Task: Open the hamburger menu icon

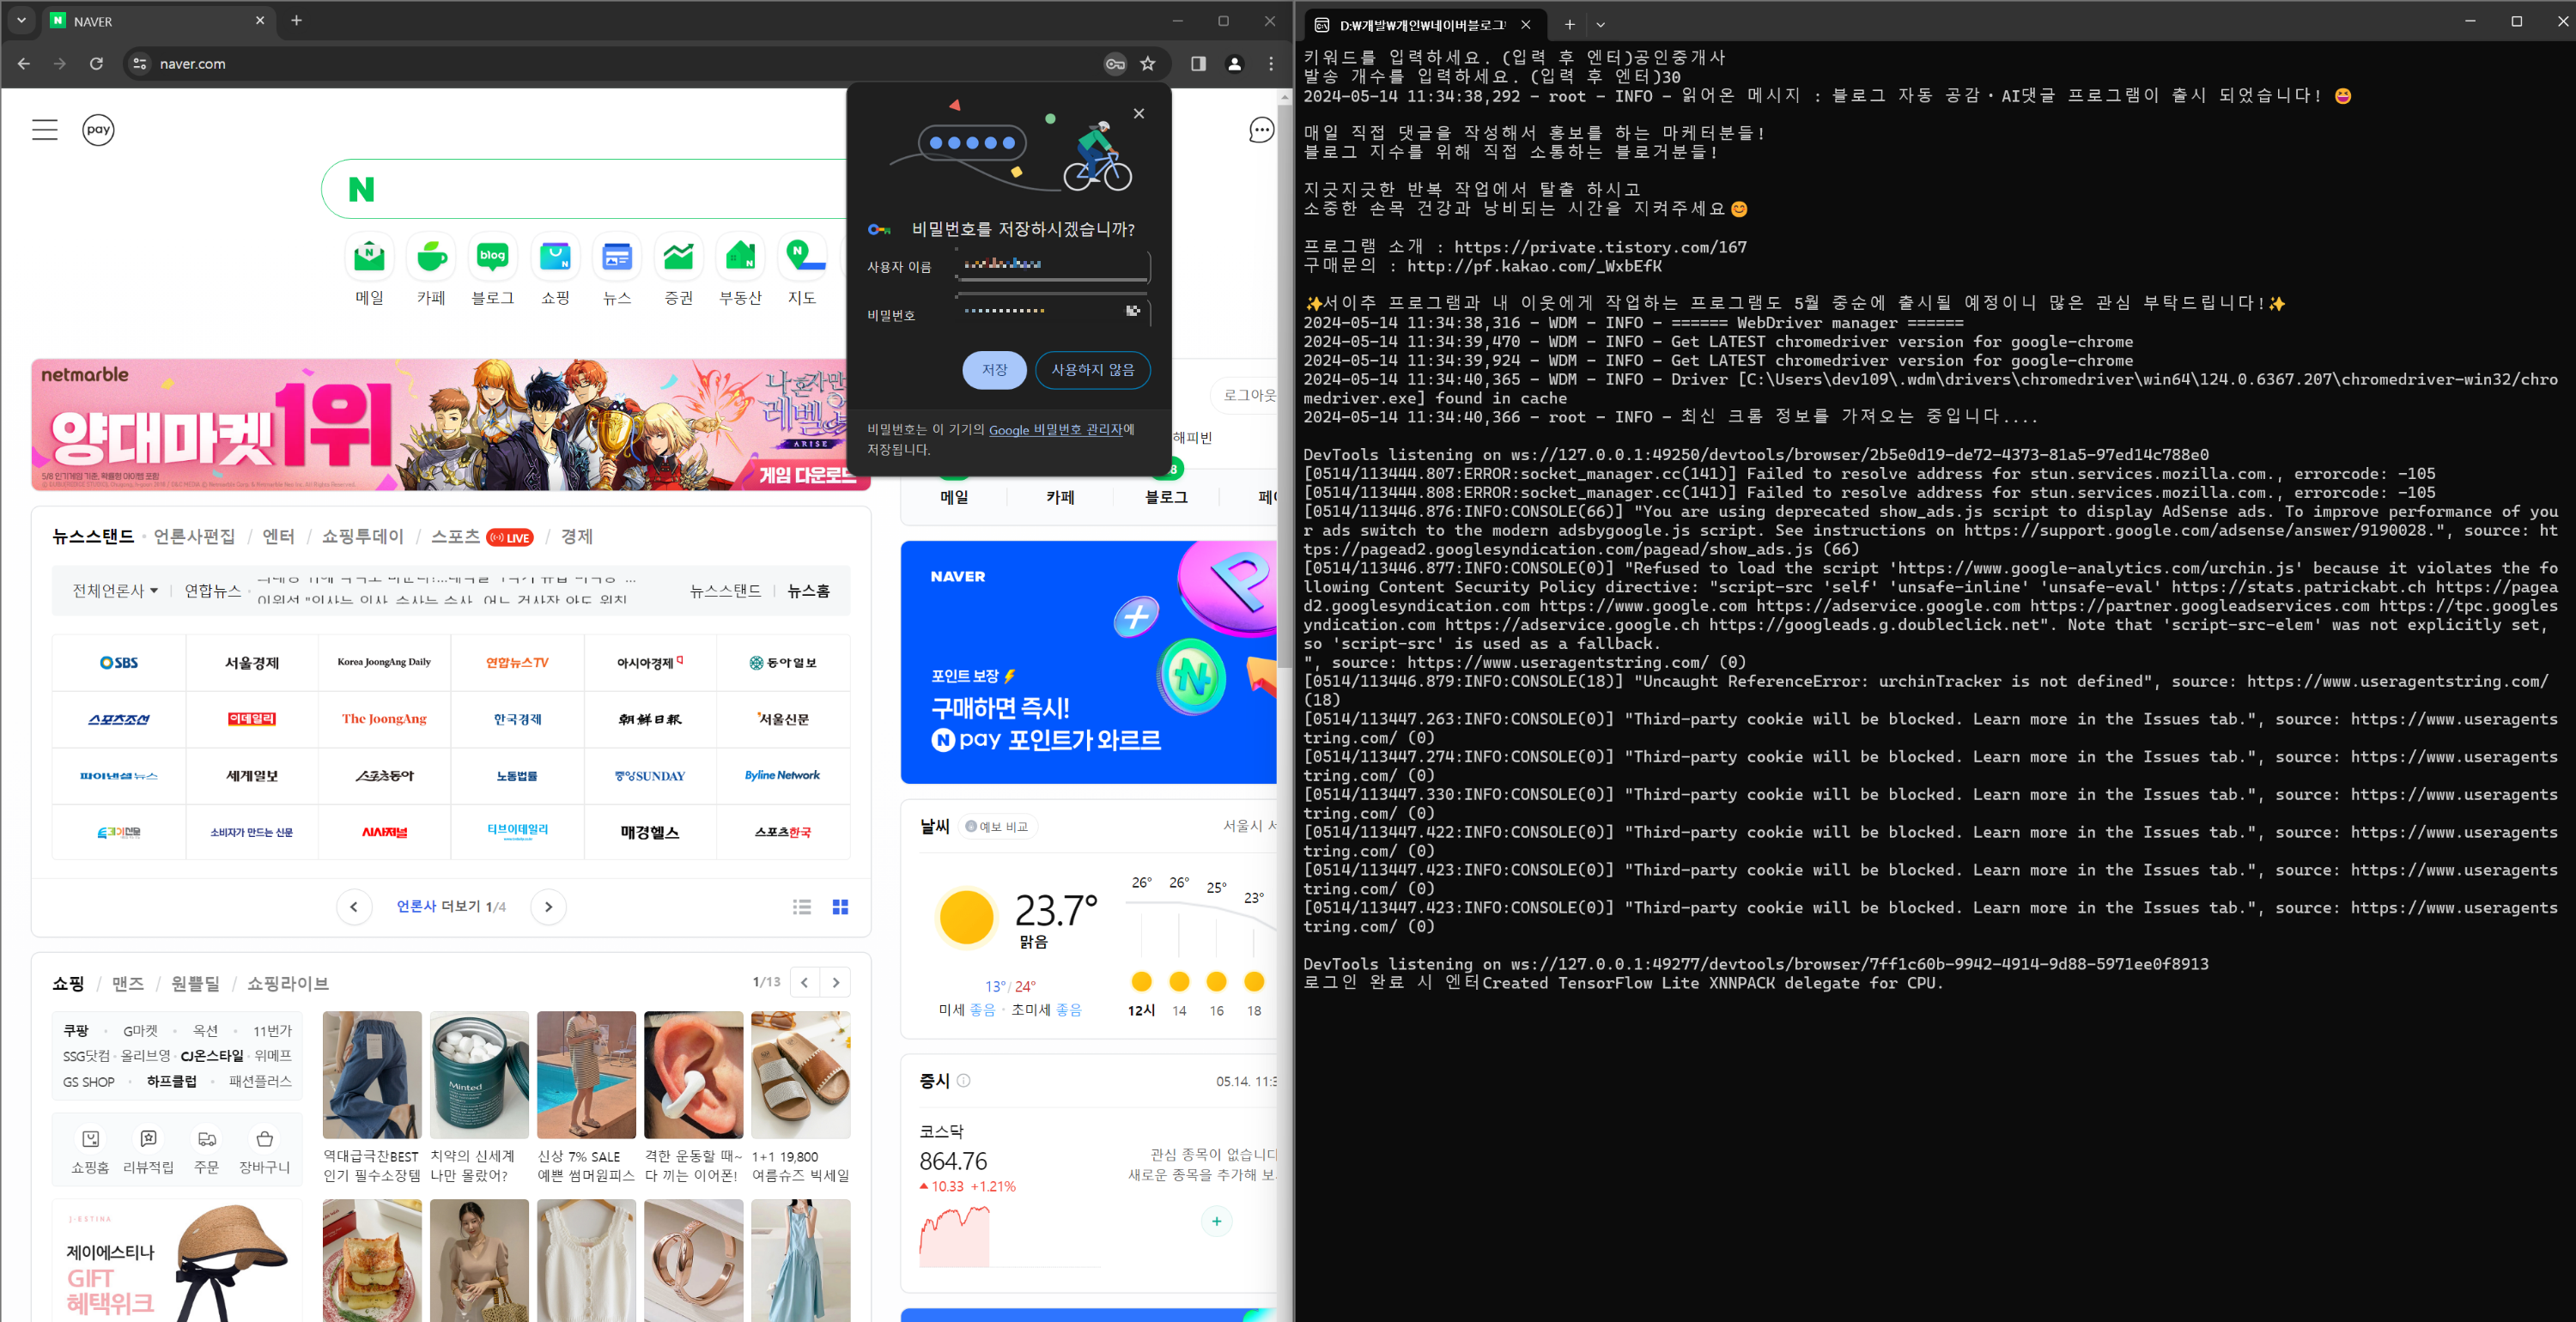Action: point(45,130)
